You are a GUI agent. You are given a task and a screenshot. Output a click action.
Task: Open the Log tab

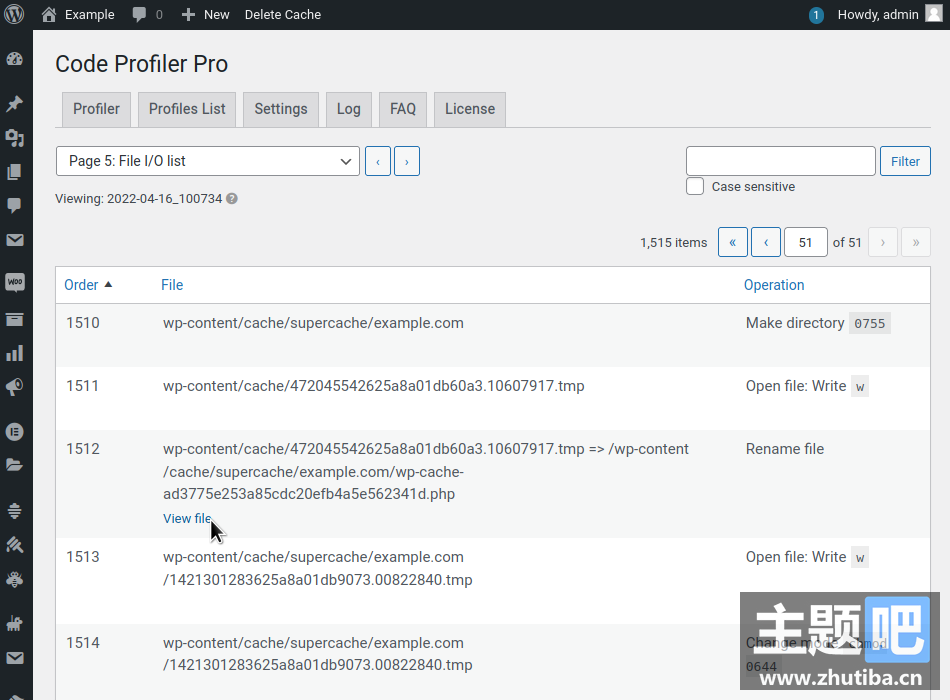[348, 109]
